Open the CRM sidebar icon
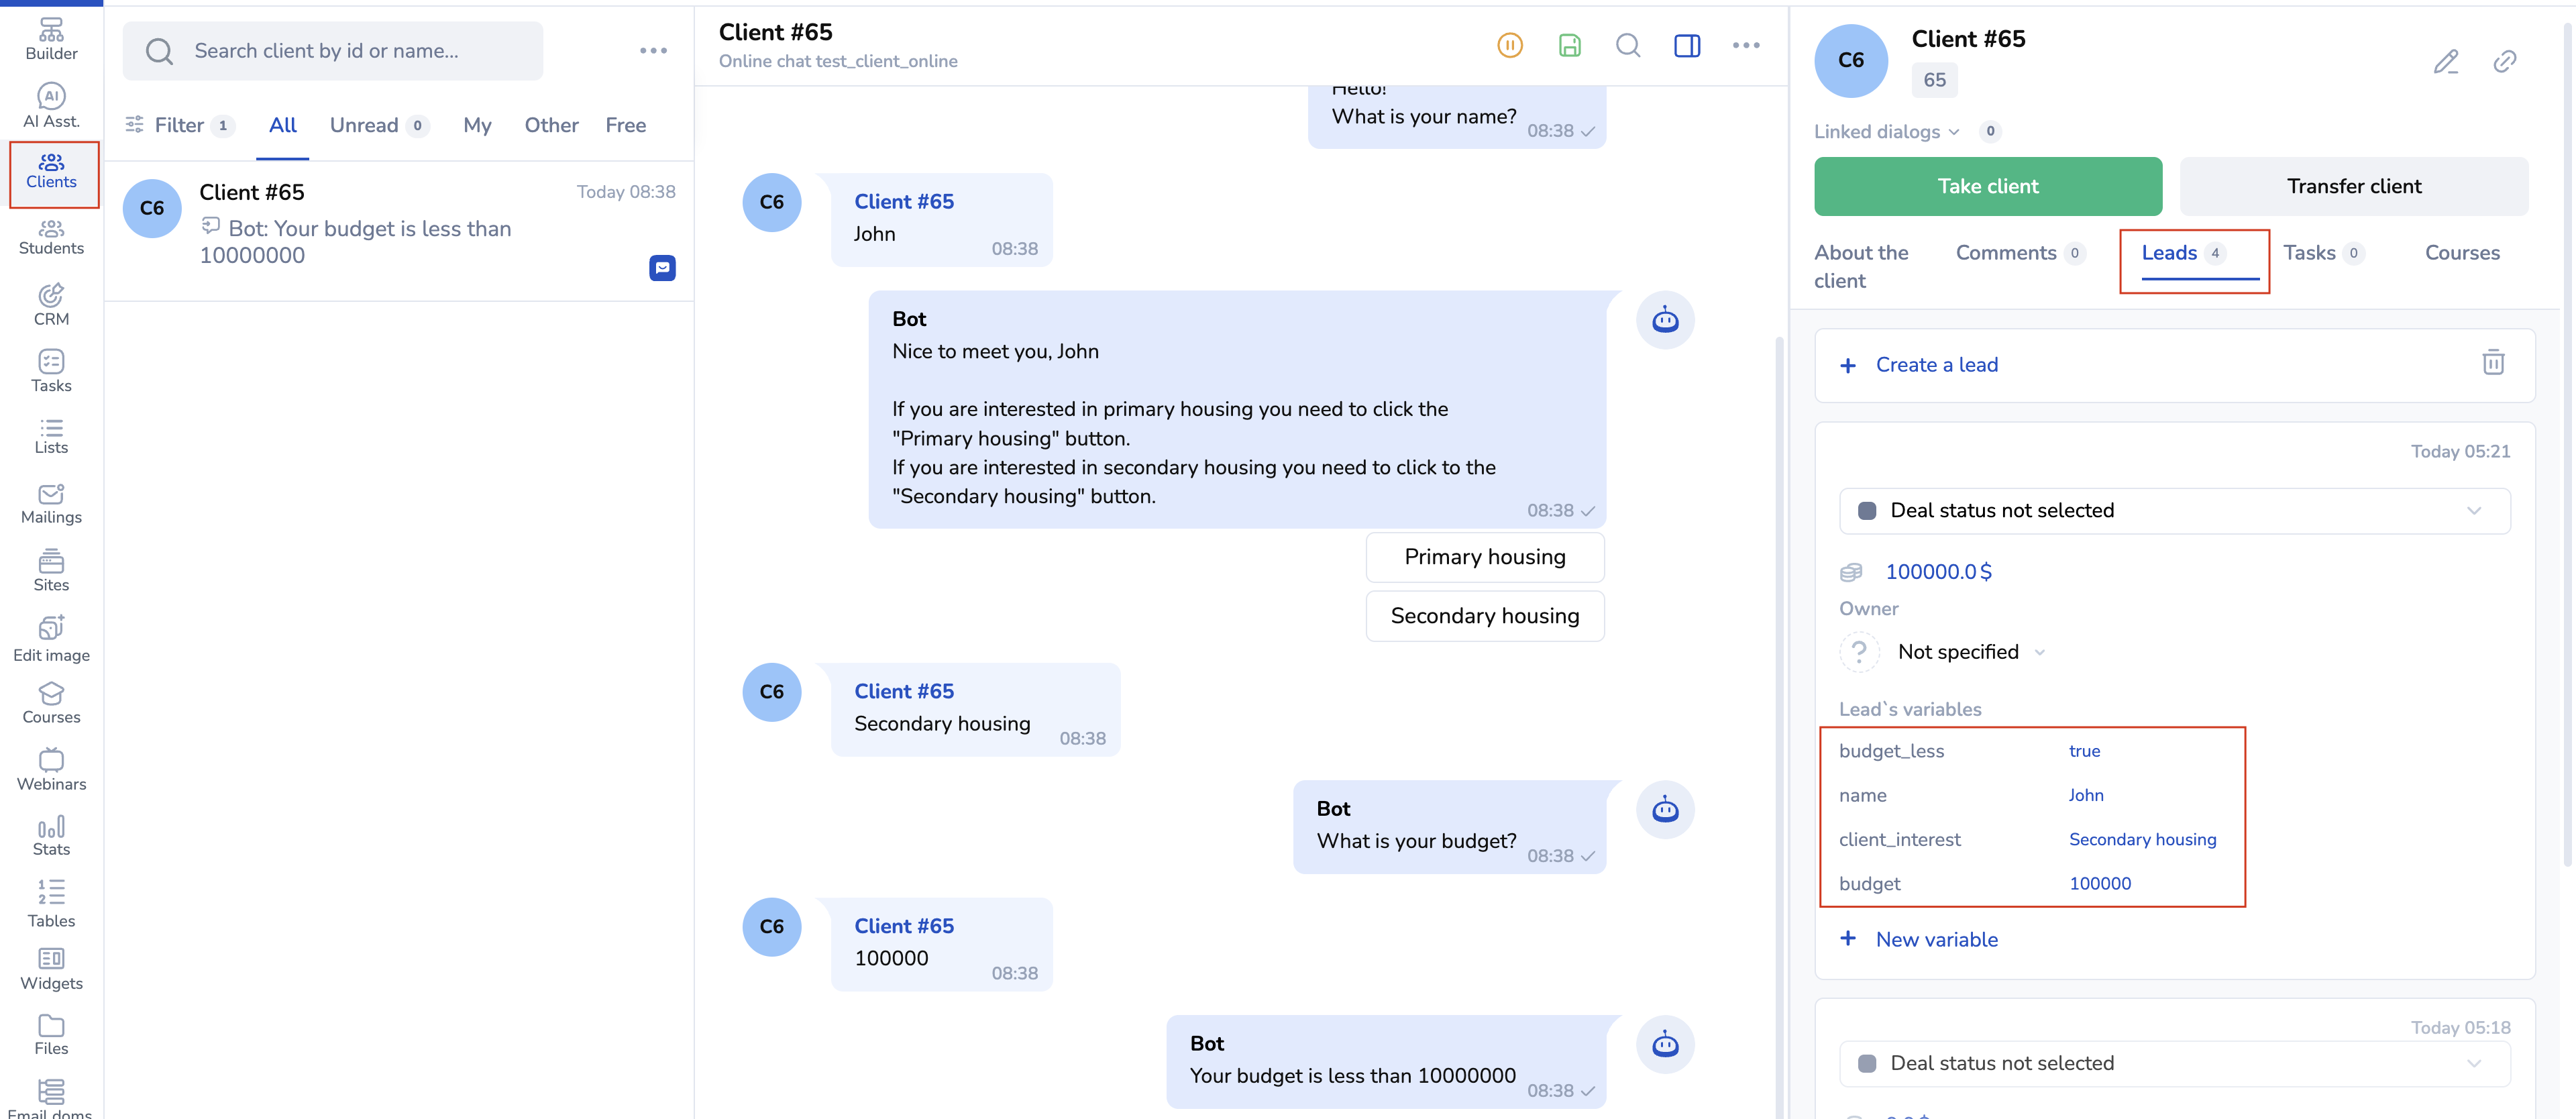The height and width of the screenshot is (1119, 2576). pyautogui.click(x=51, y=305)
